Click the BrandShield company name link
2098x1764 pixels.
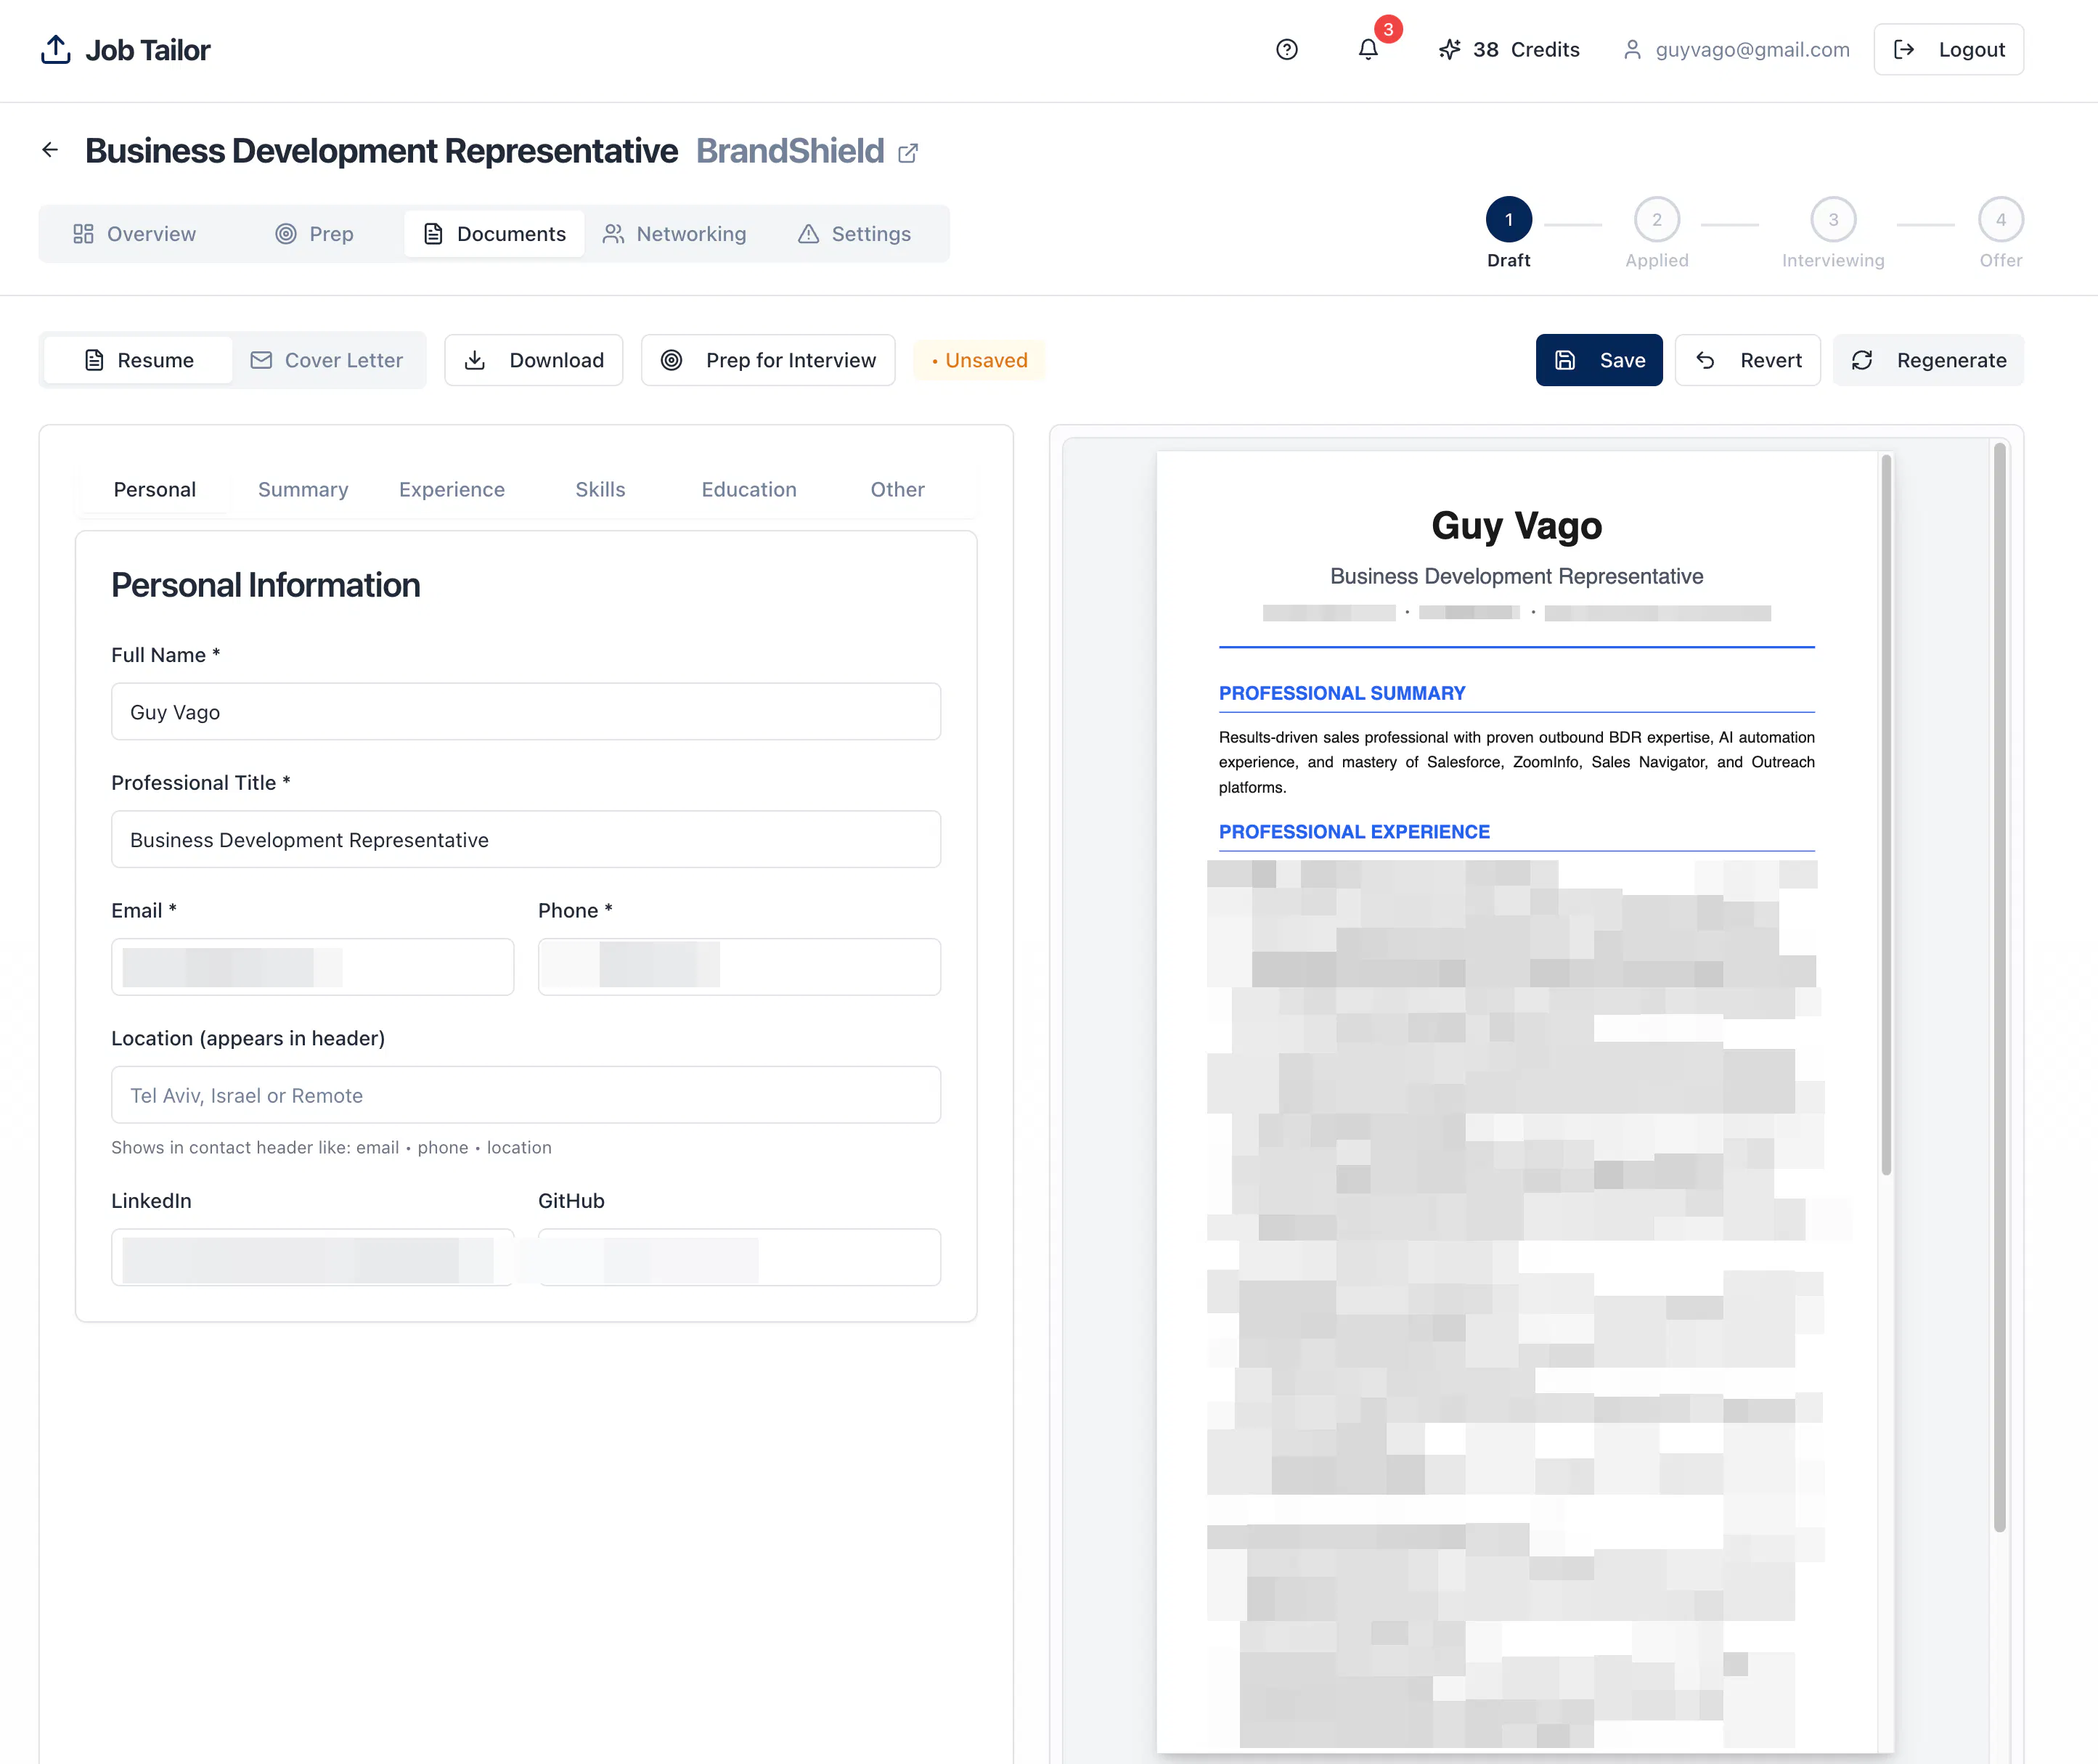point(790,151)
